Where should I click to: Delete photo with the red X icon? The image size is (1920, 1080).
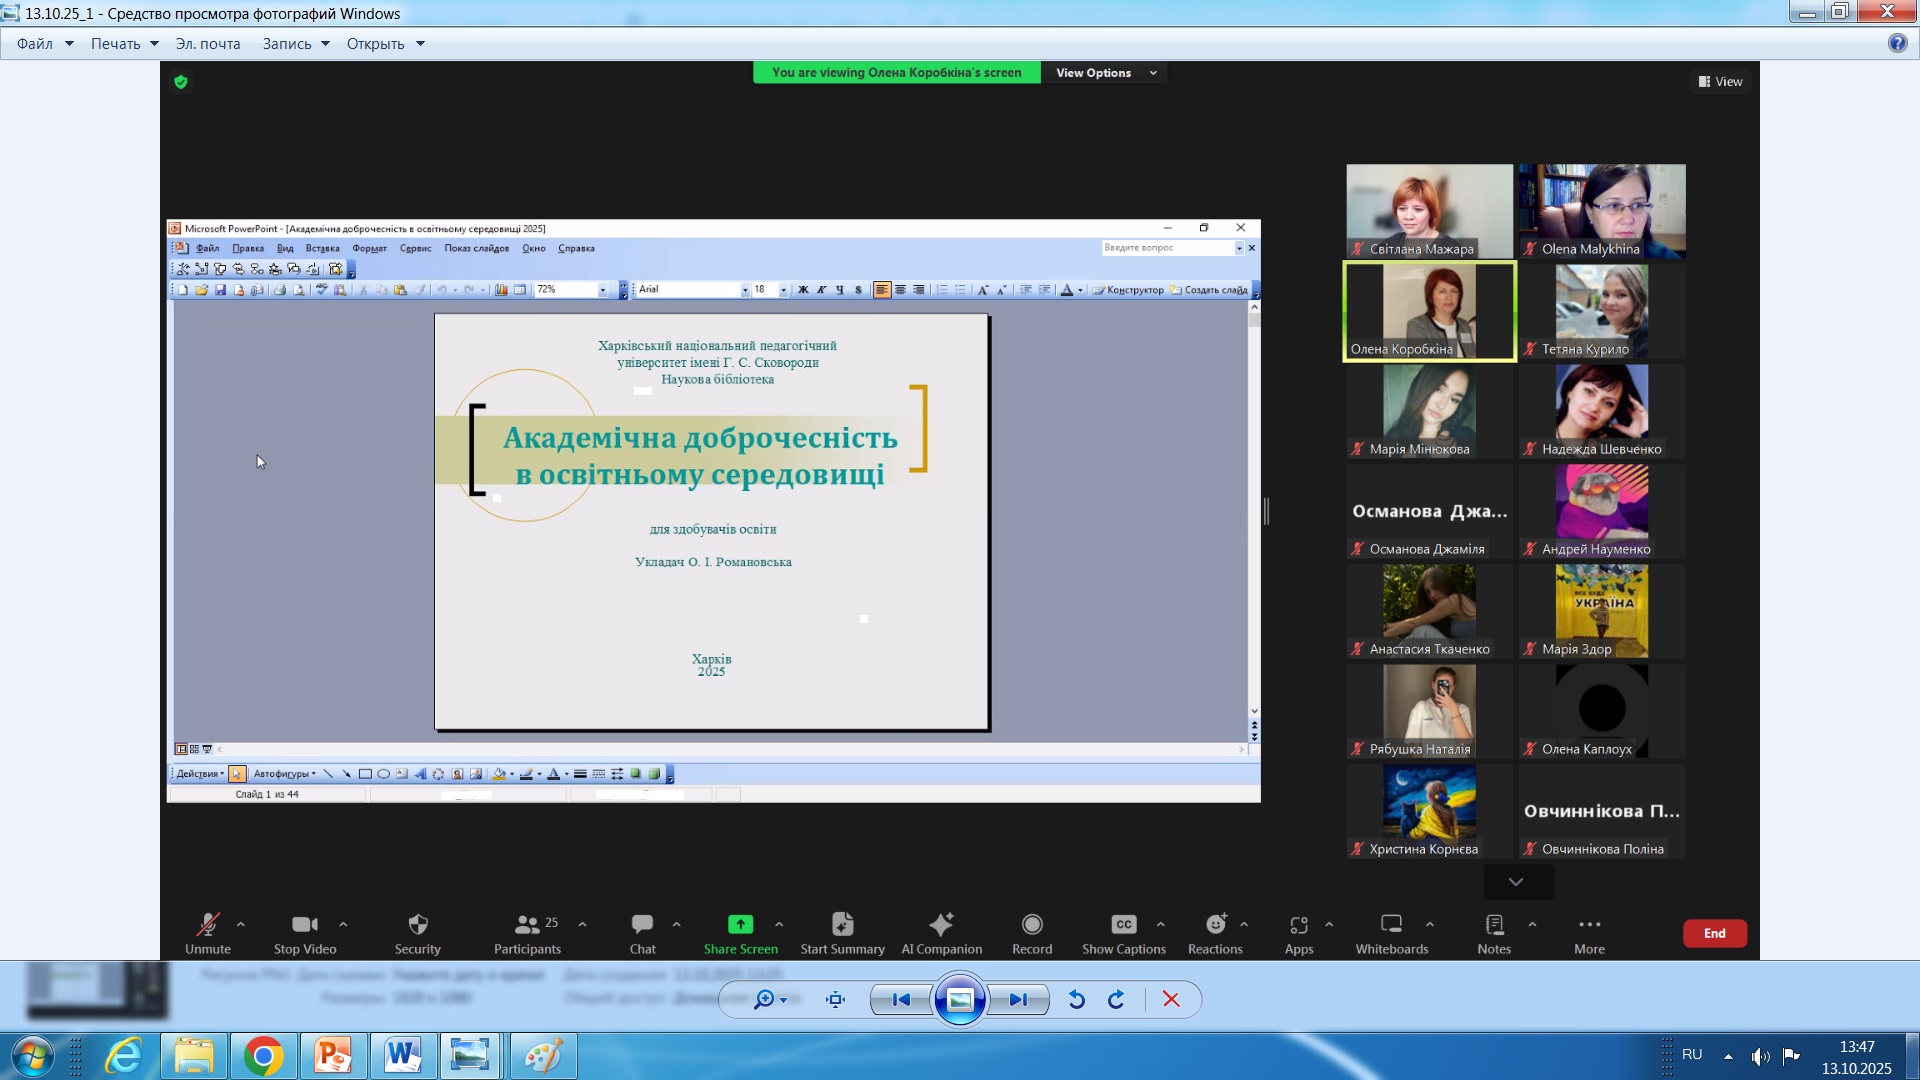point(1171,999)
